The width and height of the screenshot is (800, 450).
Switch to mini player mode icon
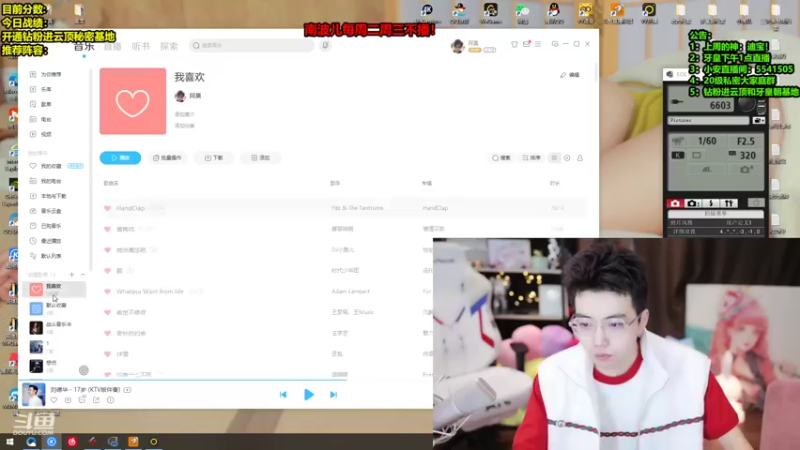[x=555, y=44]
